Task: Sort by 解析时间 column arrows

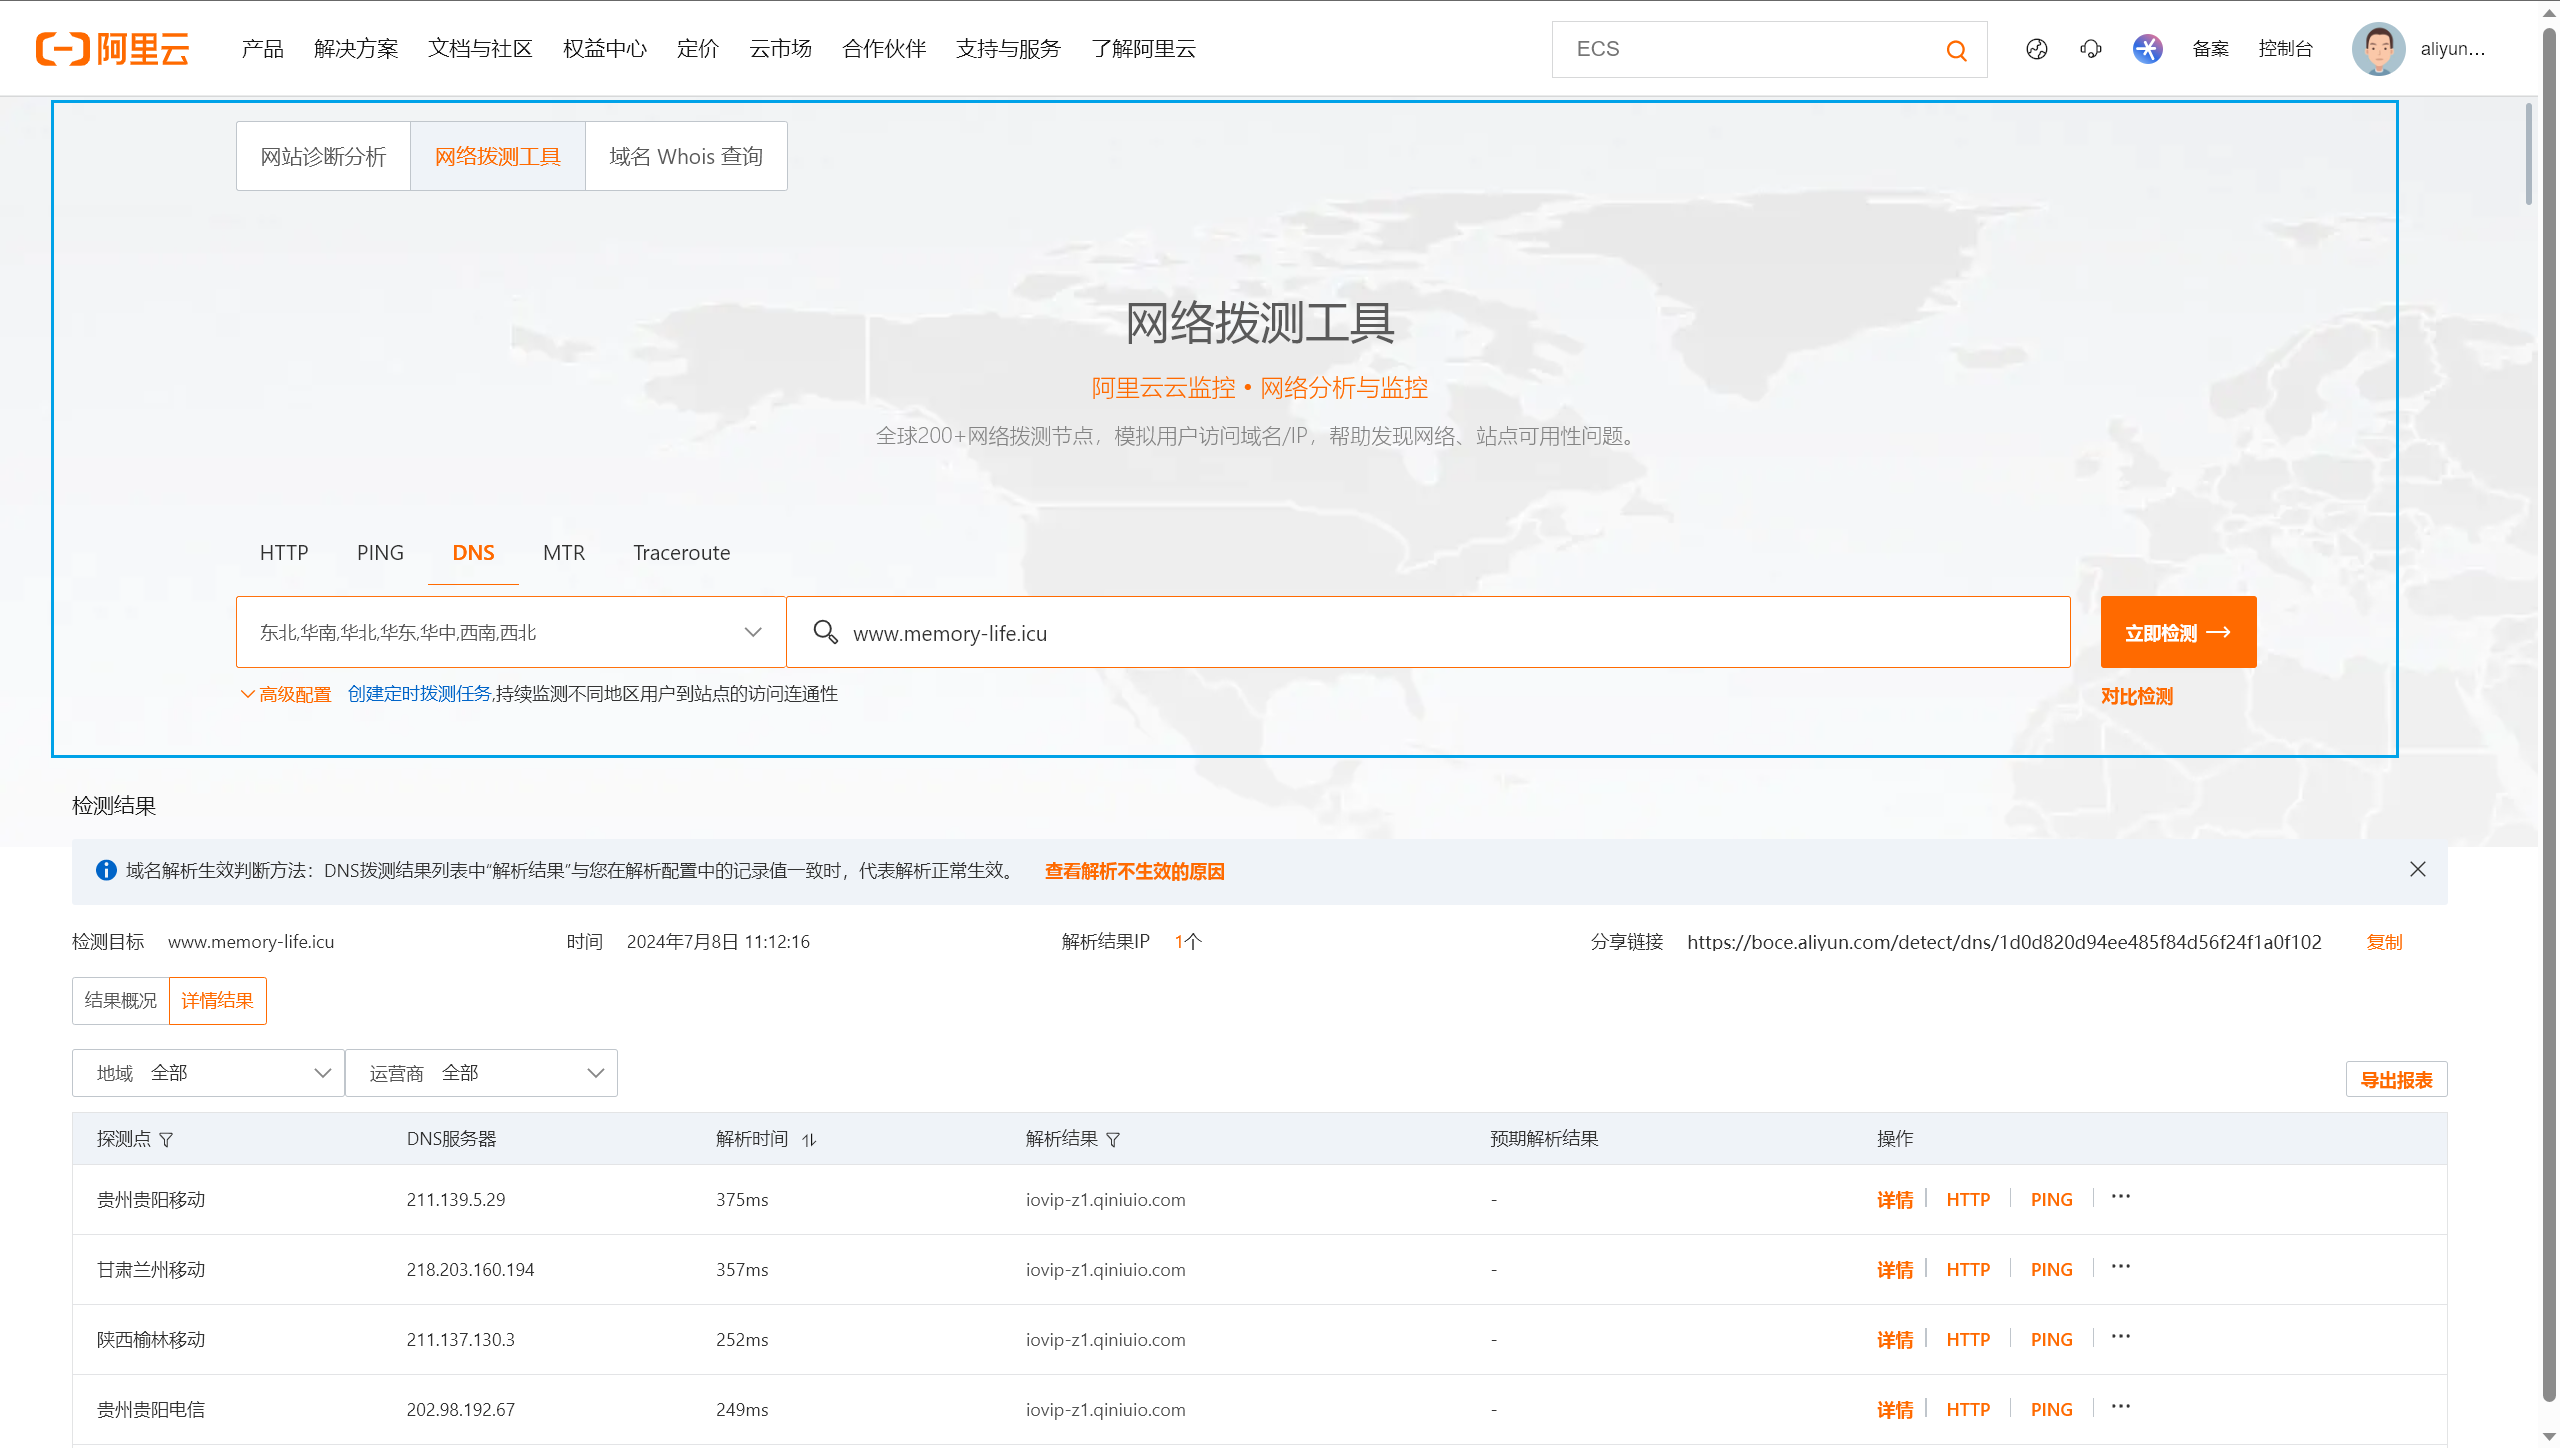Action: click(x=809, y=1139)
